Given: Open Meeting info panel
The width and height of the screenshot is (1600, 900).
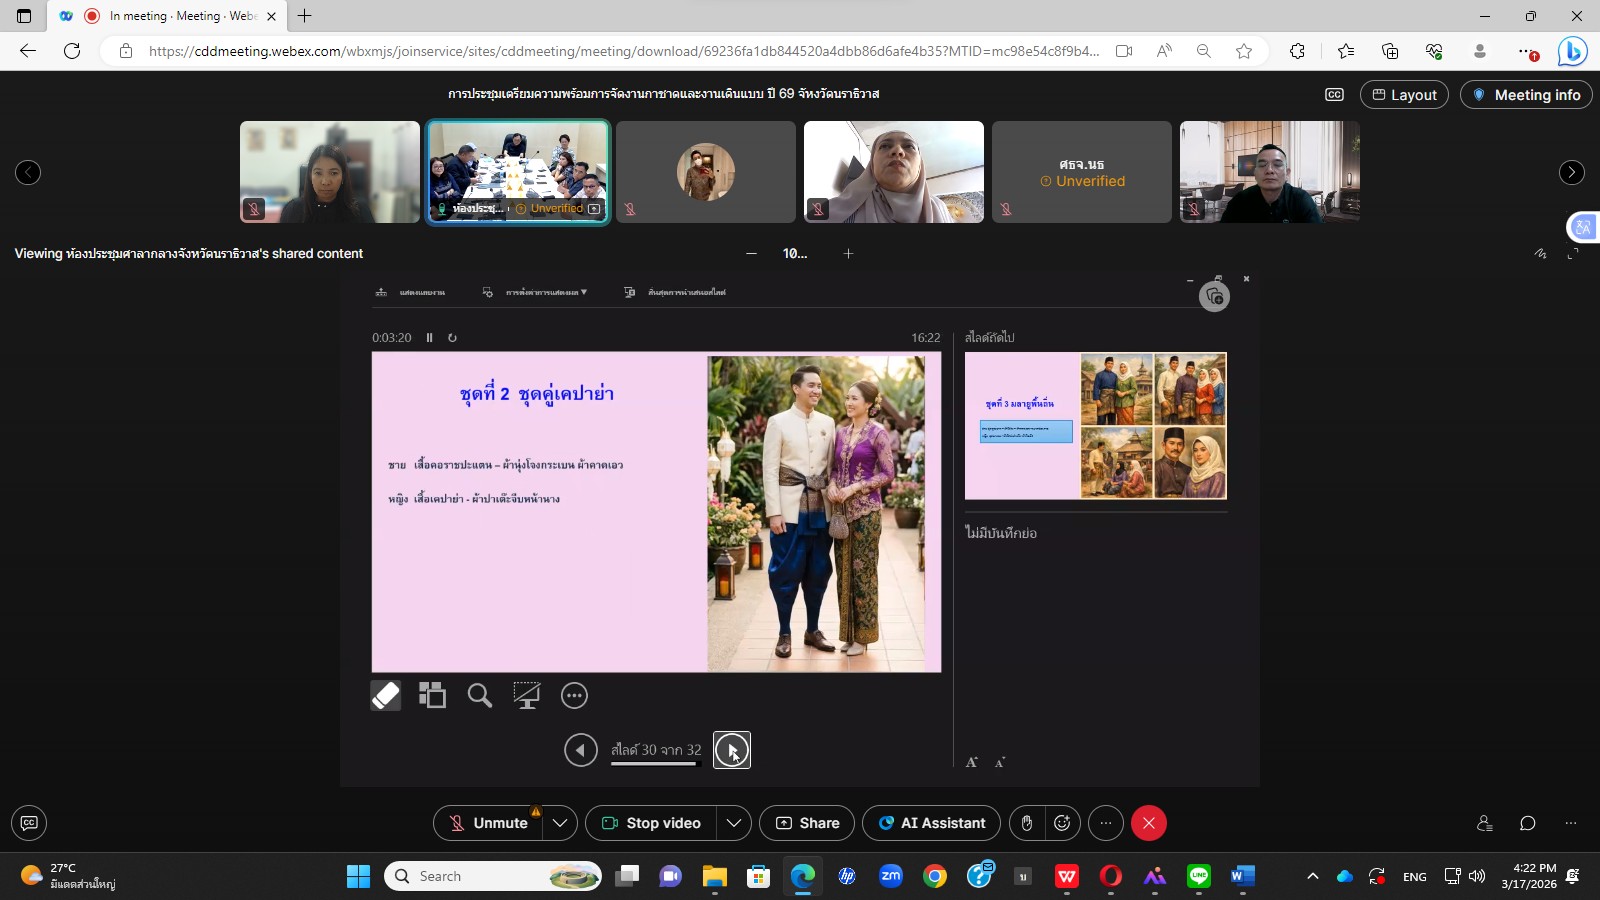Looking at the screenshot, I should (1526, 95).
